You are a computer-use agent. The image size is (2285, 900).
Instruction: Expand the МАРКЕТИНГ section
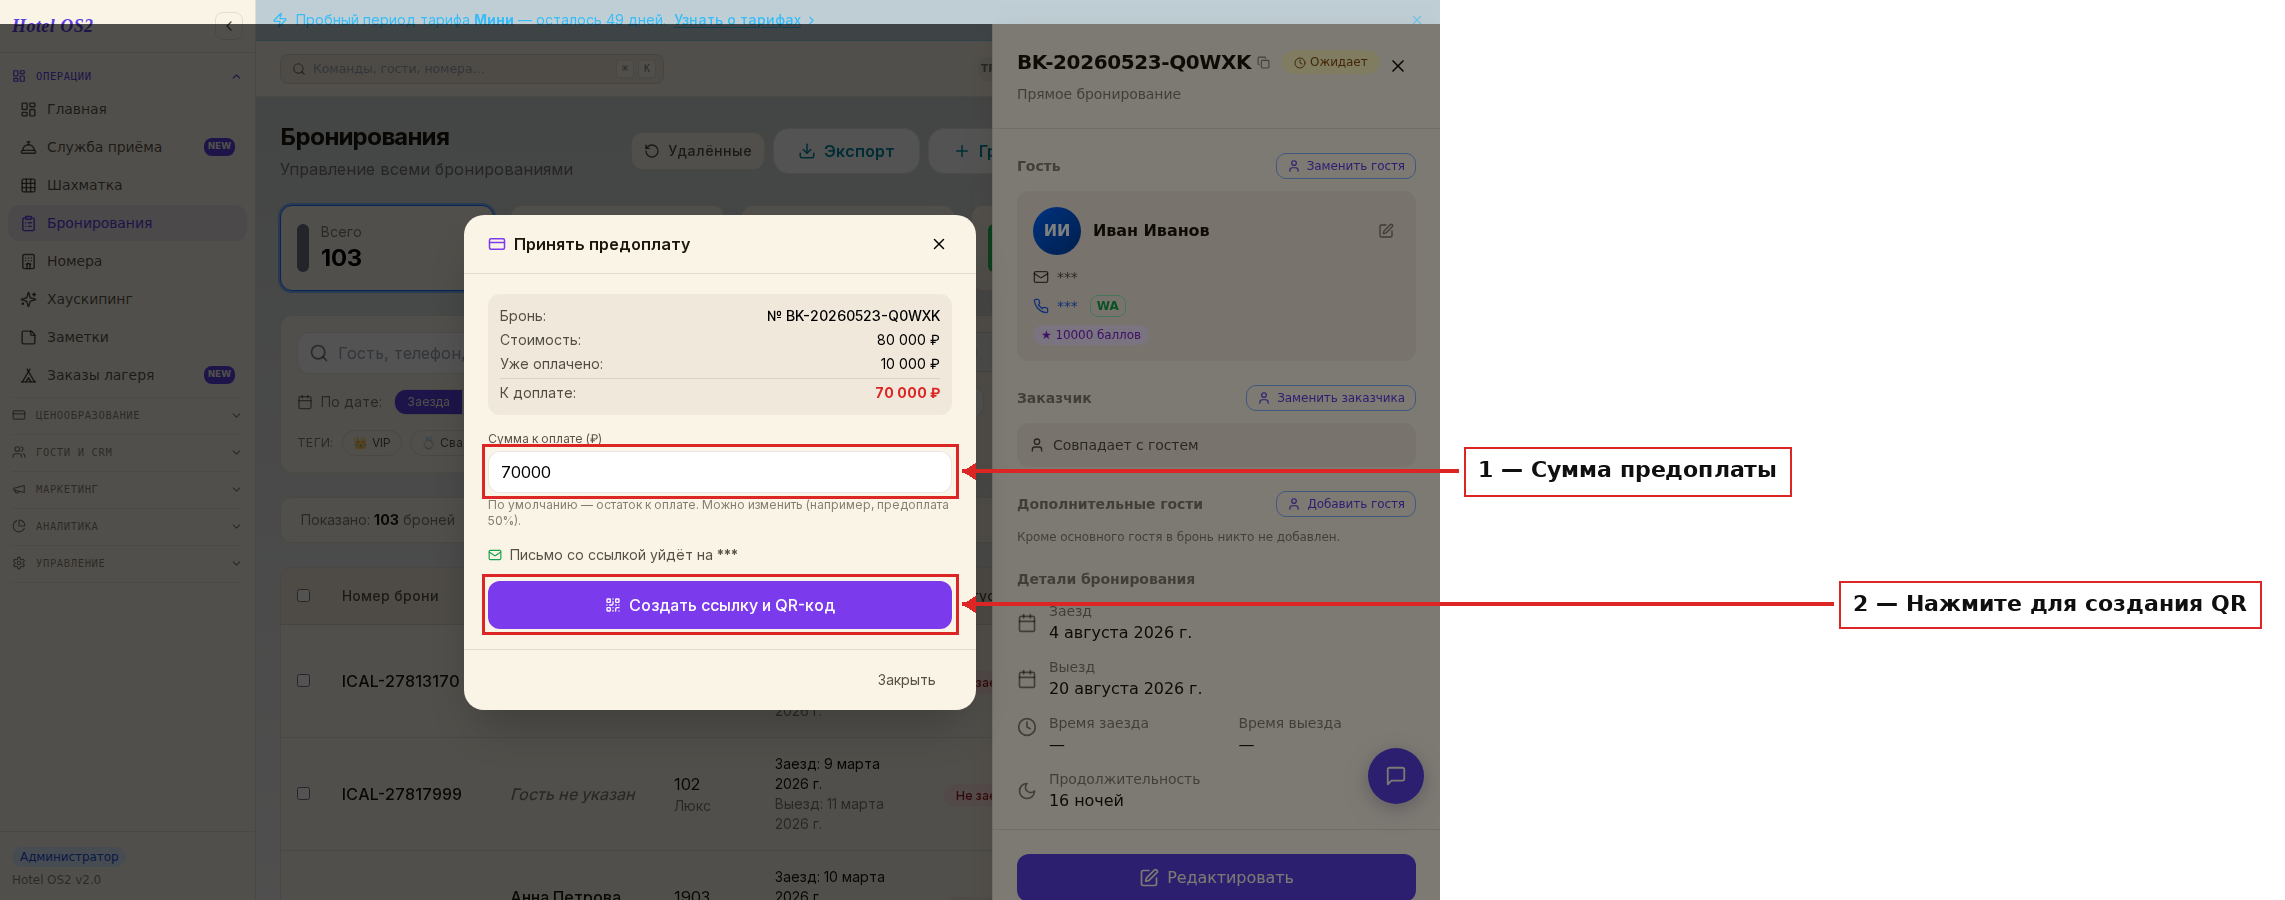[127, 489]
